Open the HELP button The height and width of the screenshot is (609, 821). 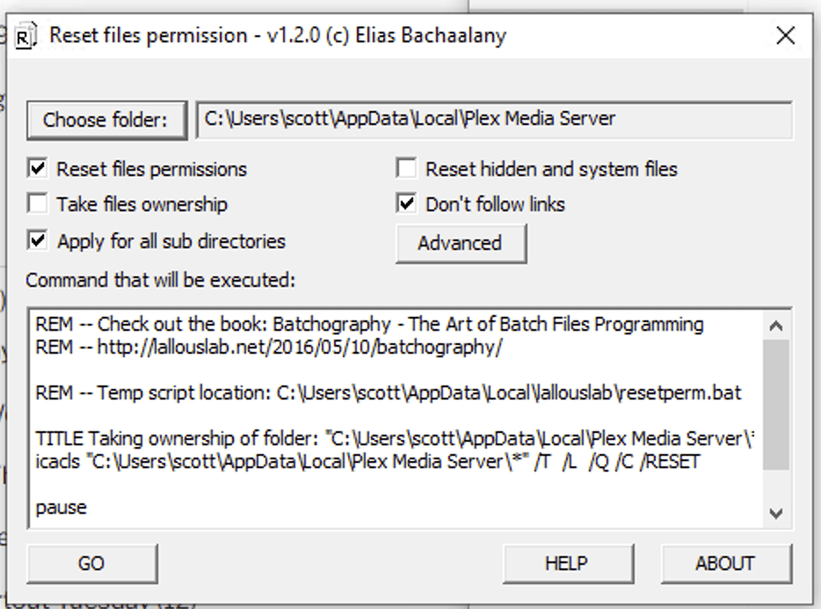coord(566,563)
